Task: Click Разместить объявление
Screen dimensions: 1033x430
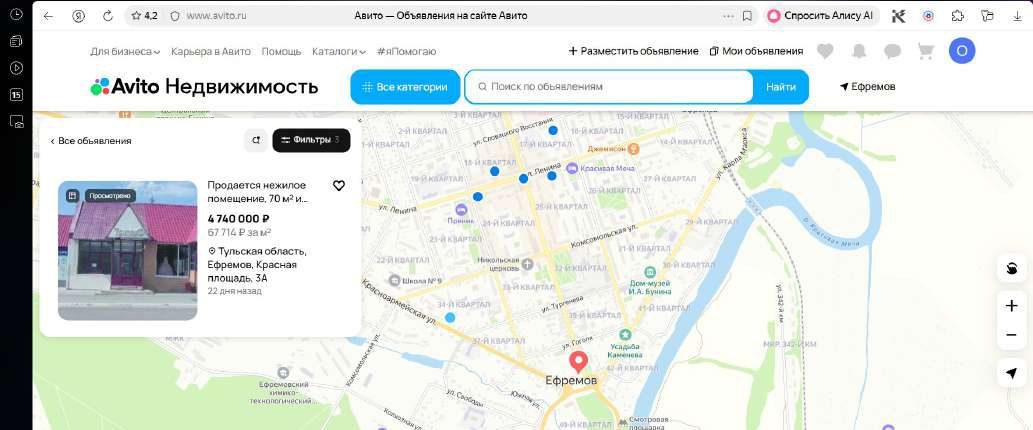Action: (633, 51)
